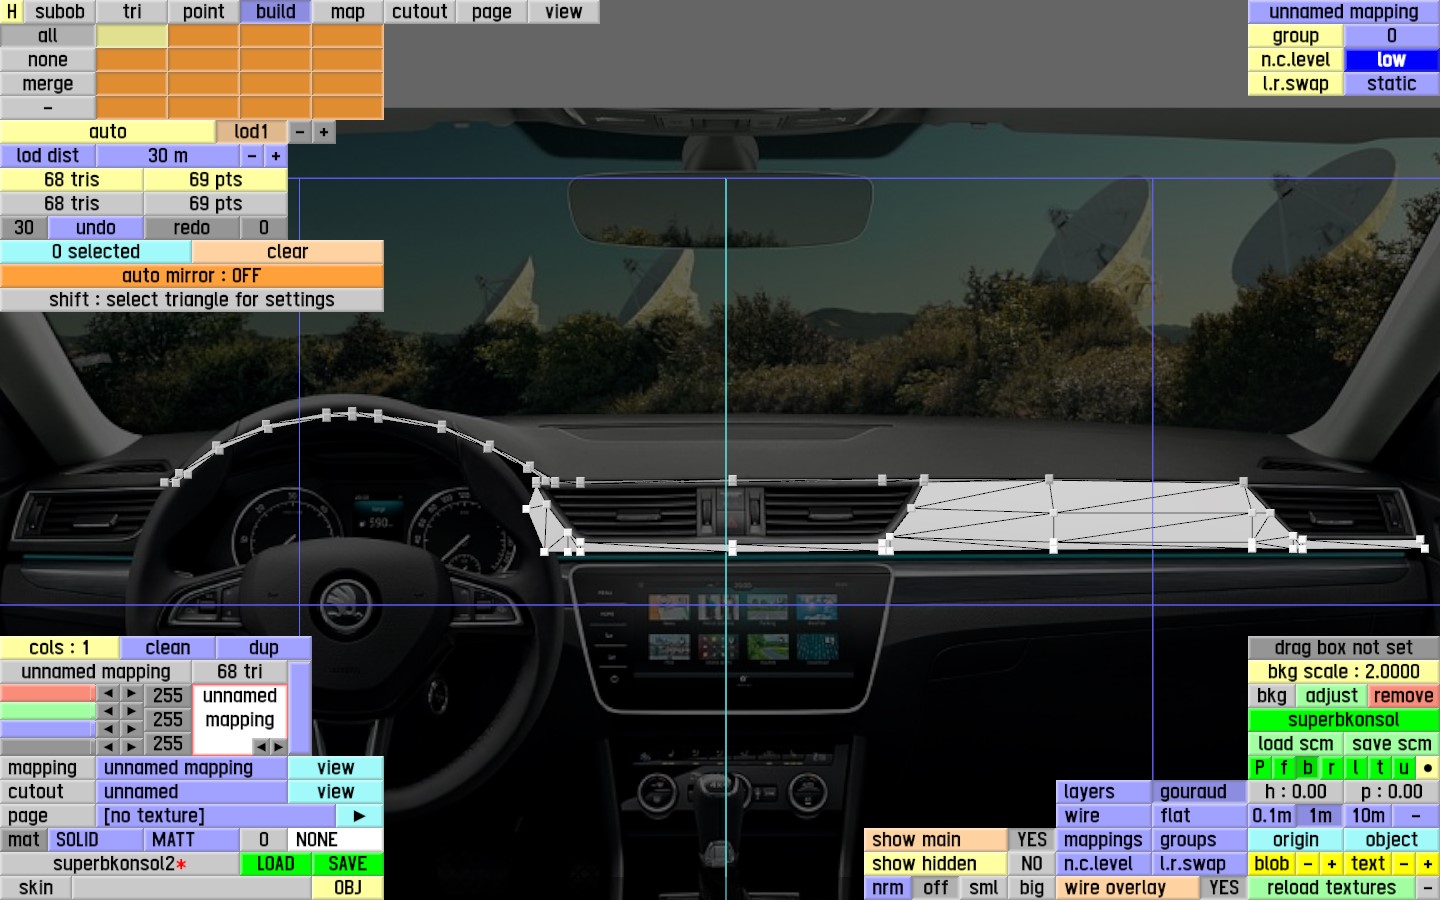This screenshot has width=1440, height=900.
Task: Click the minus button beside reload textures
Action: point(1428,888)
